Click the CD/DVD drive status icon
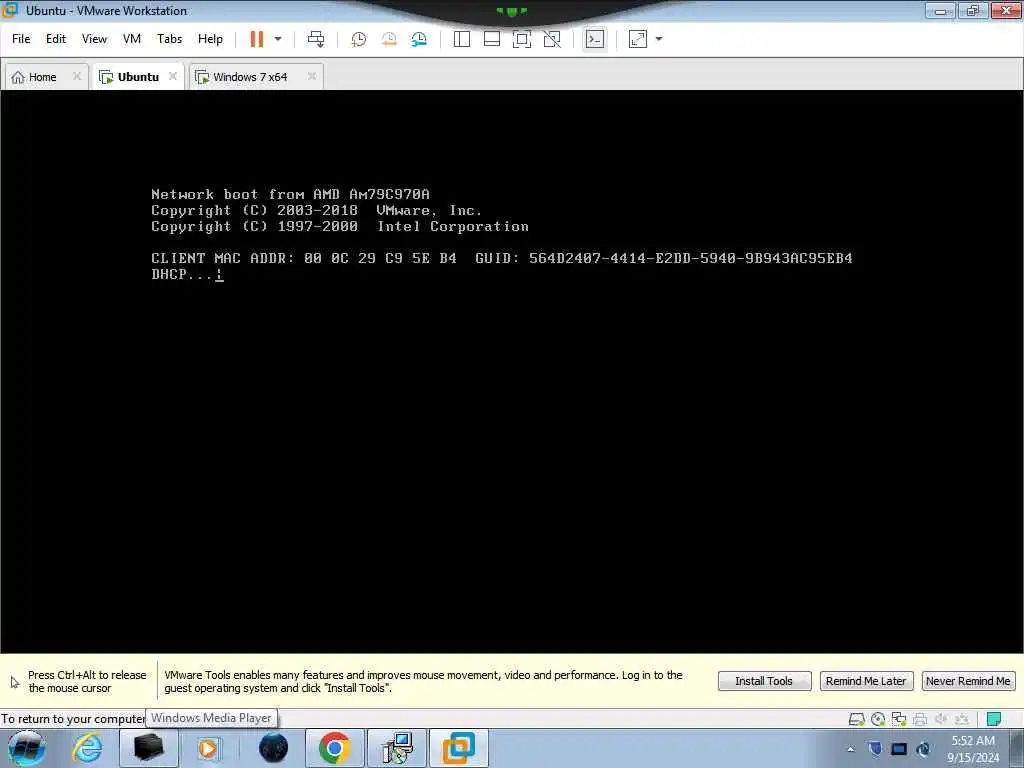This screenshot has width=1024, height=768. coord(878,720)
